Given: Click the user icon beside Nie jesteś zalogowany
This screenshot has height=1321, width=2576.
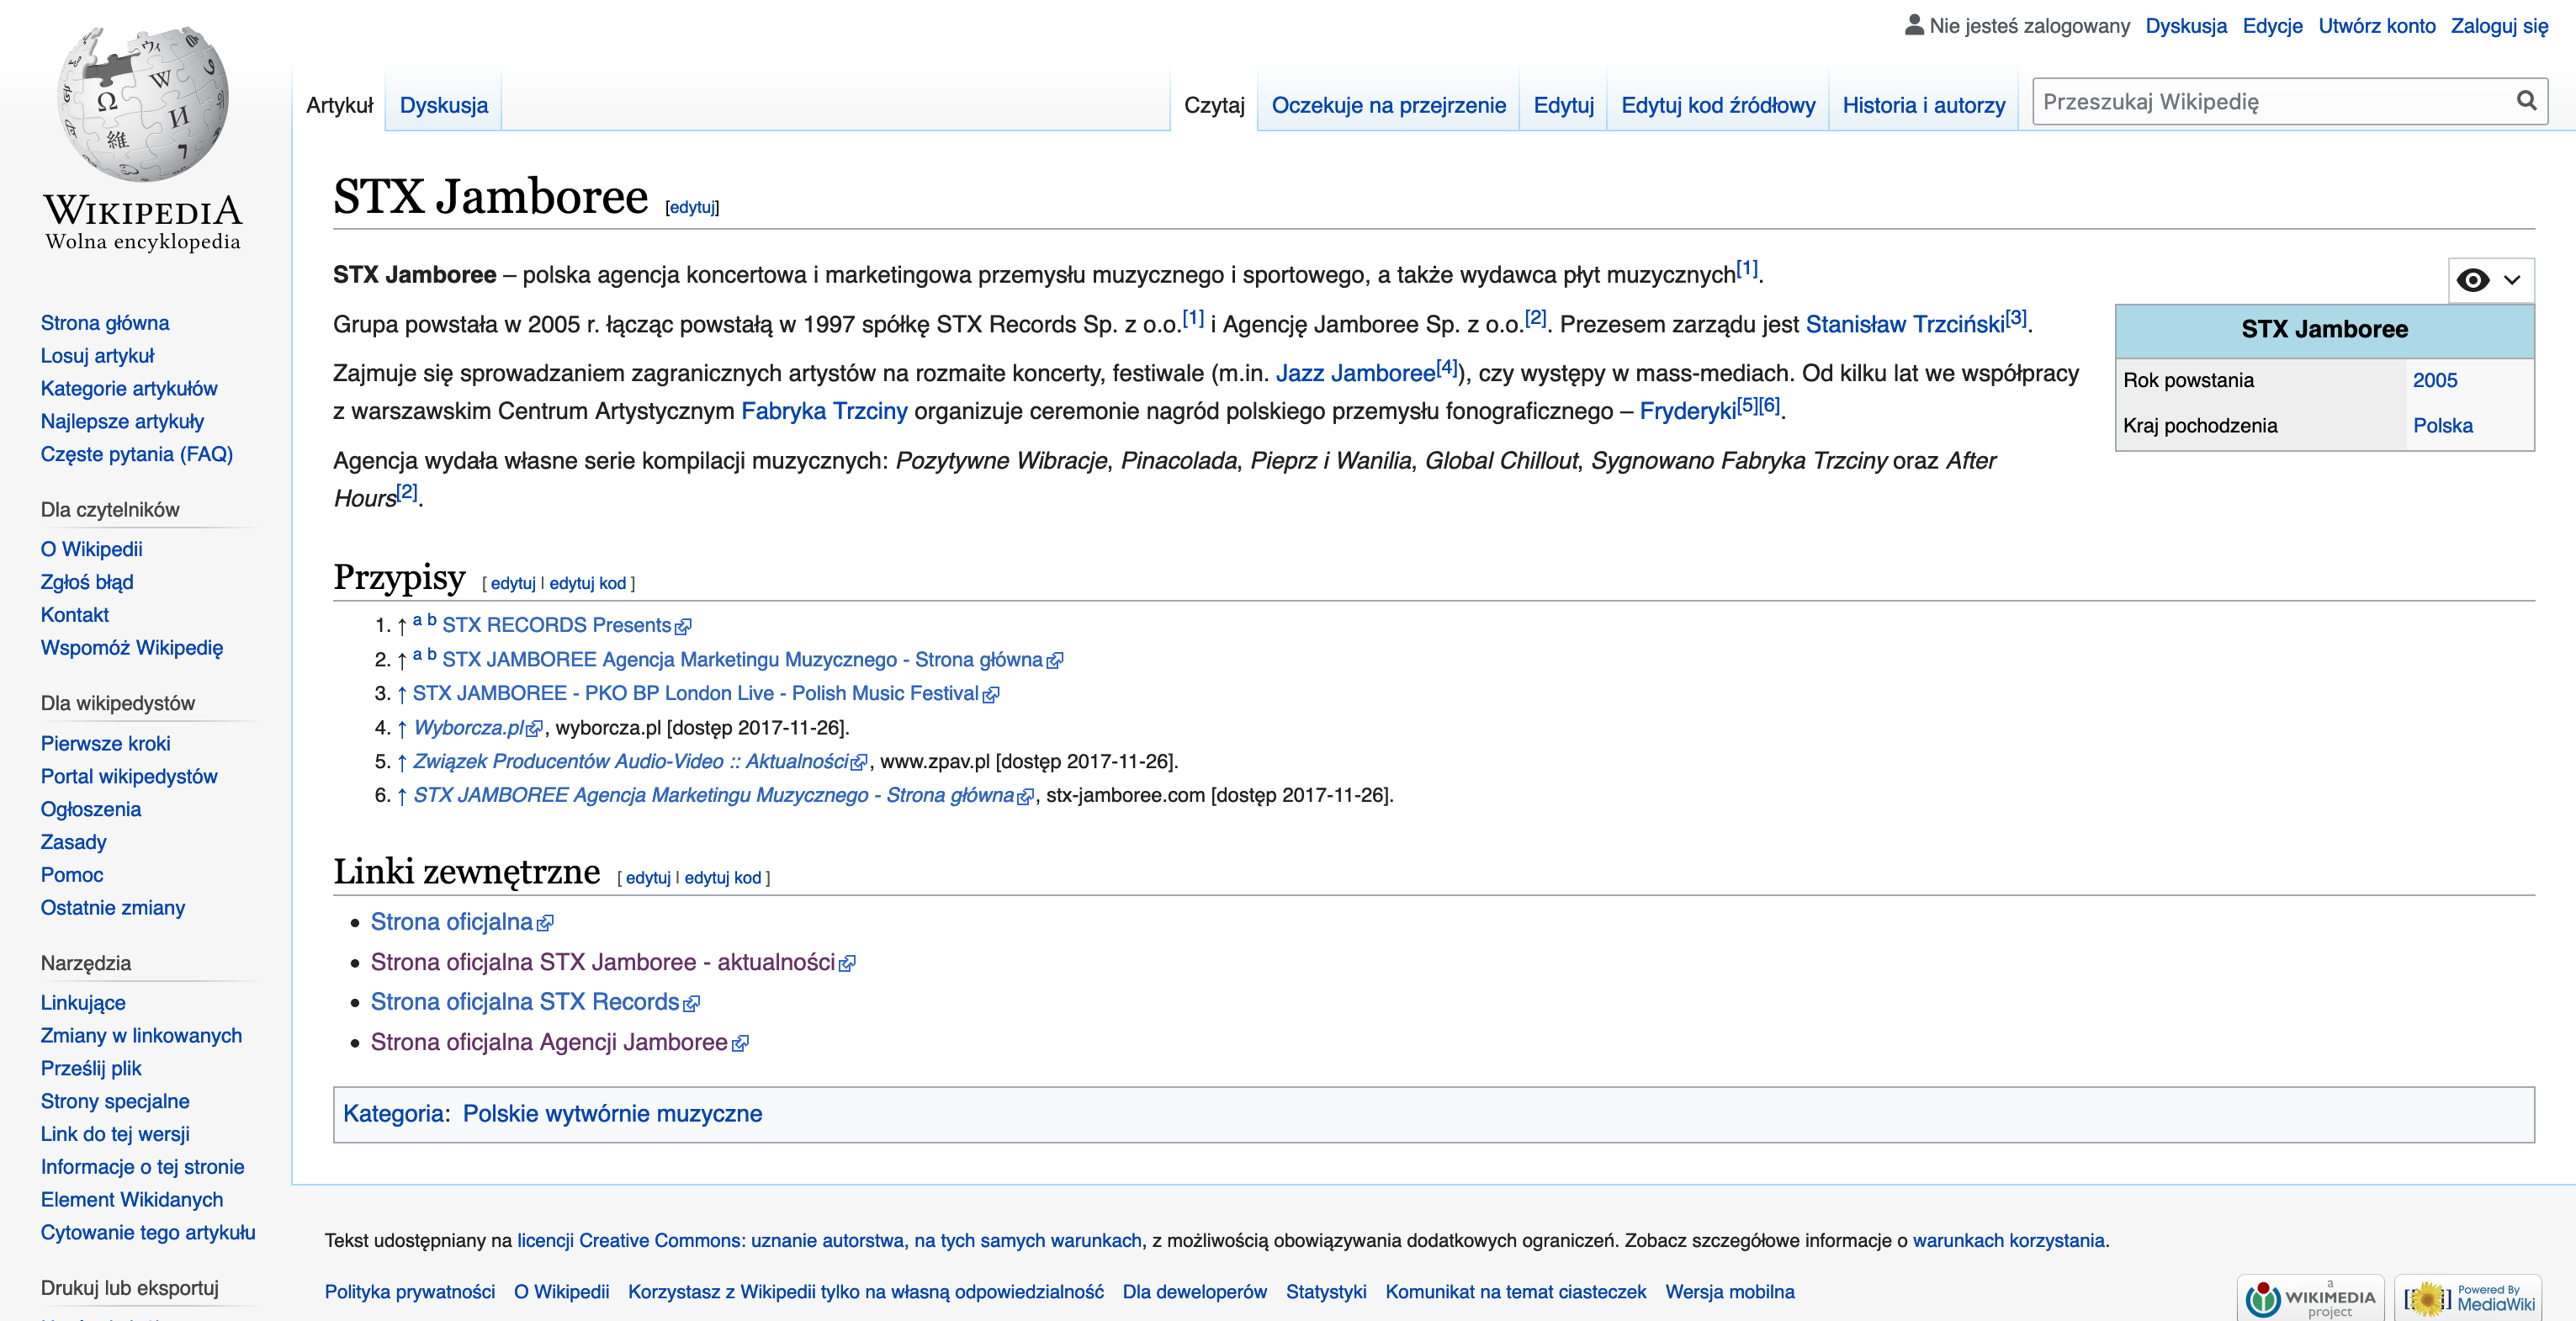Looking at the screenshot, I should (1913, 25).
